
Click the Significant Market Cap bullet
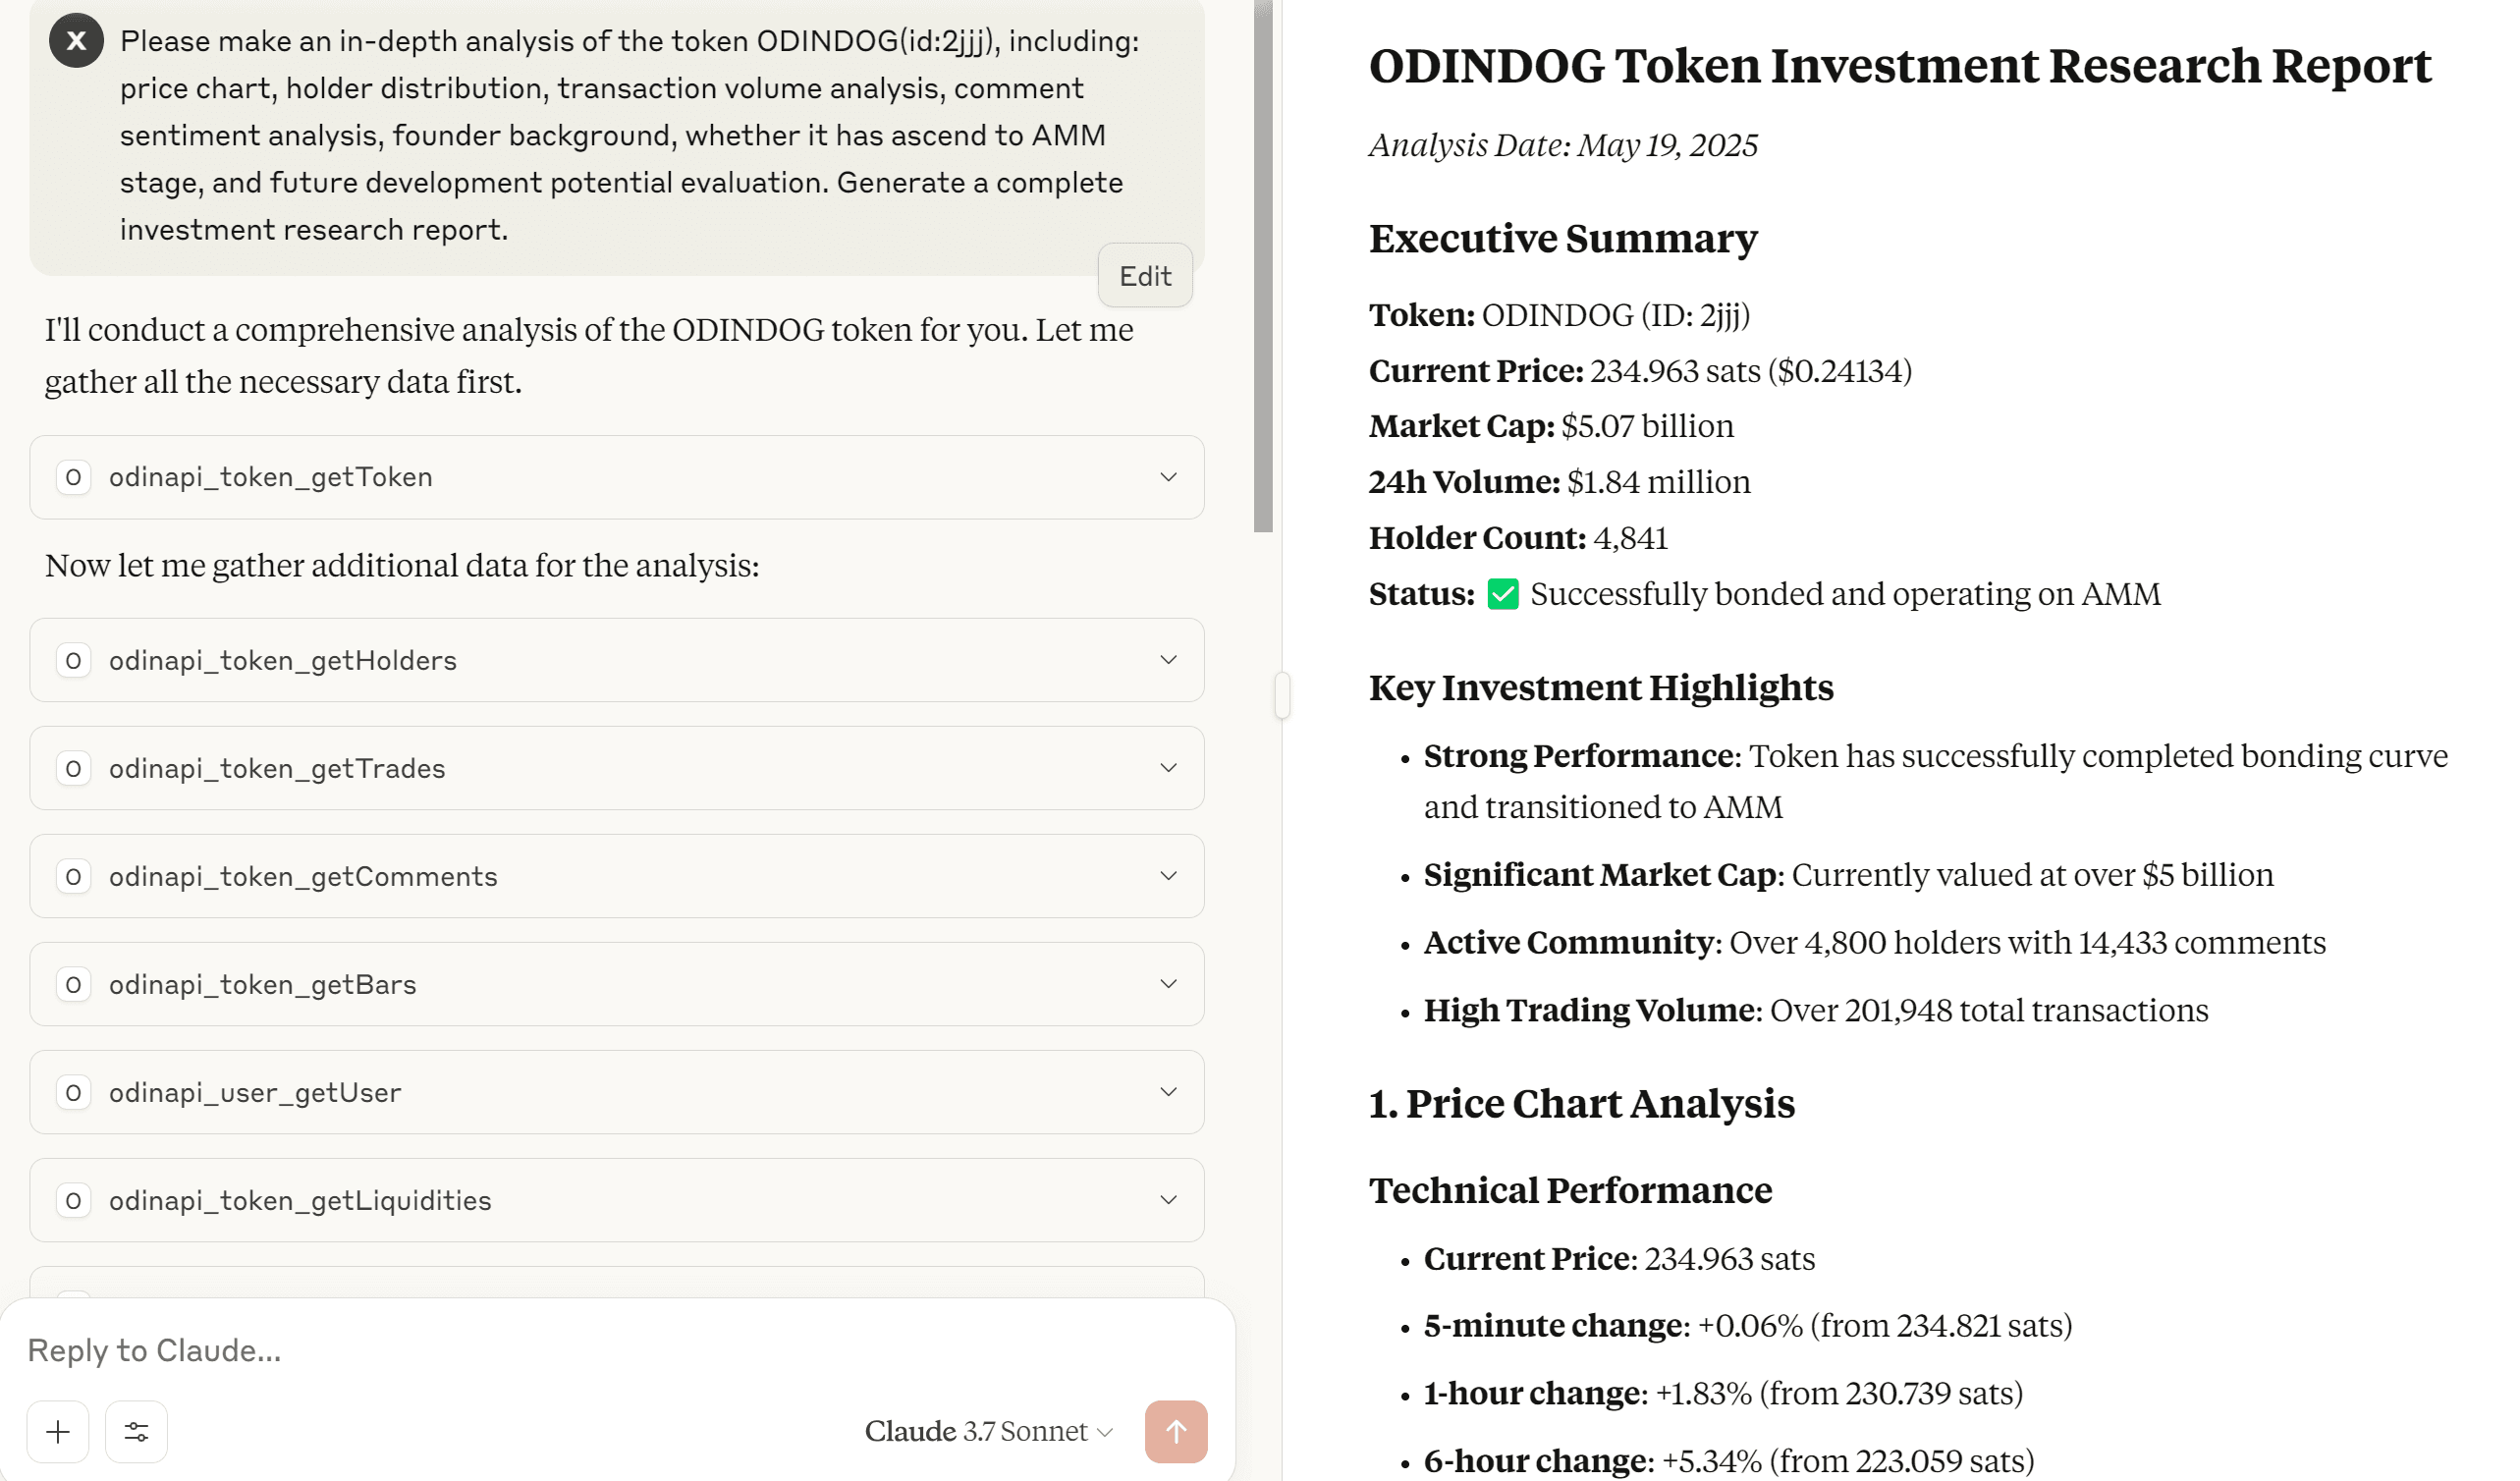(x=1849, y=875)
